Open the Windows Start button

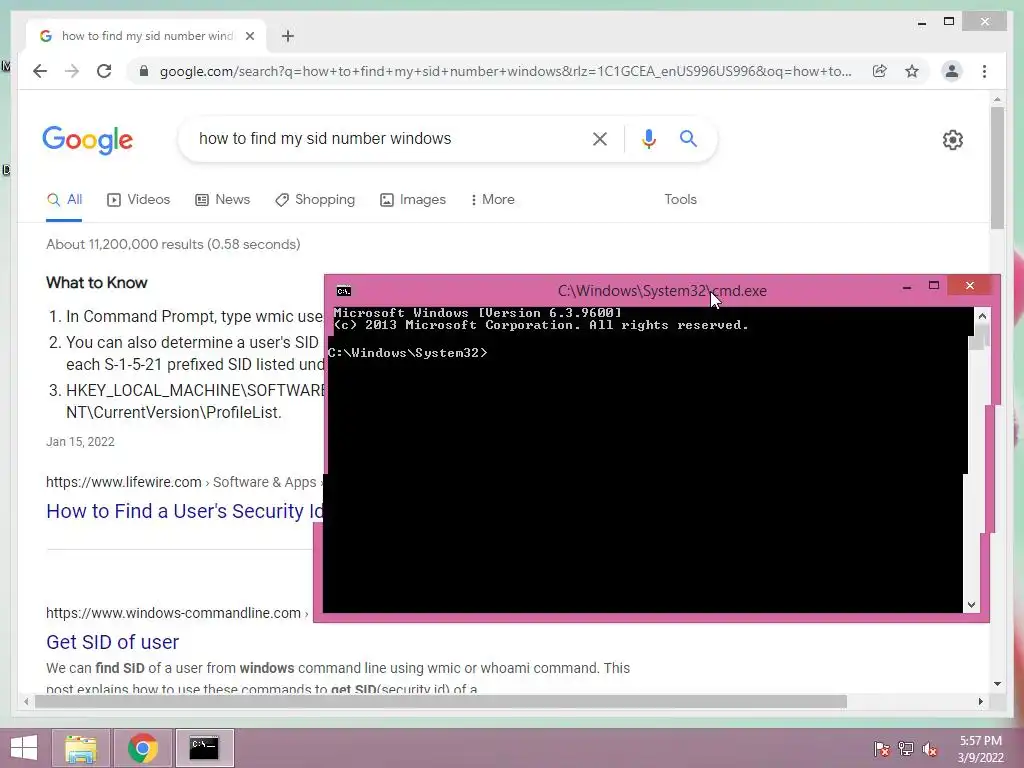(24, 748)
